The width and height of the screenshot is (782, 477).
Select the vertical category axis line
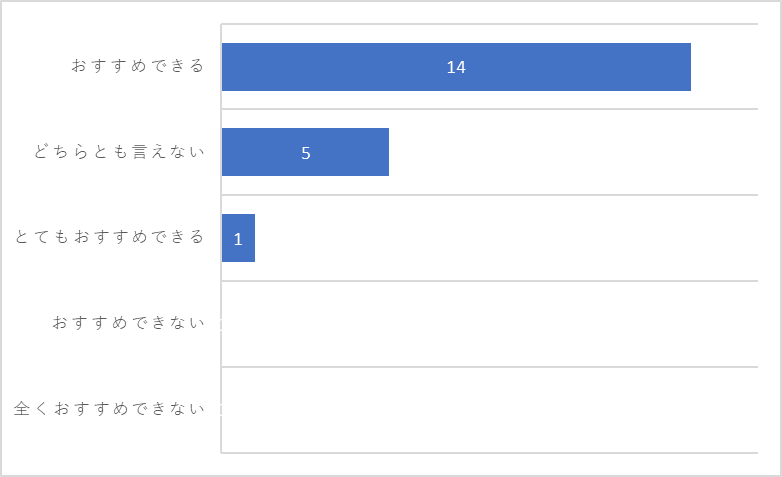click(x=221, y=238)
